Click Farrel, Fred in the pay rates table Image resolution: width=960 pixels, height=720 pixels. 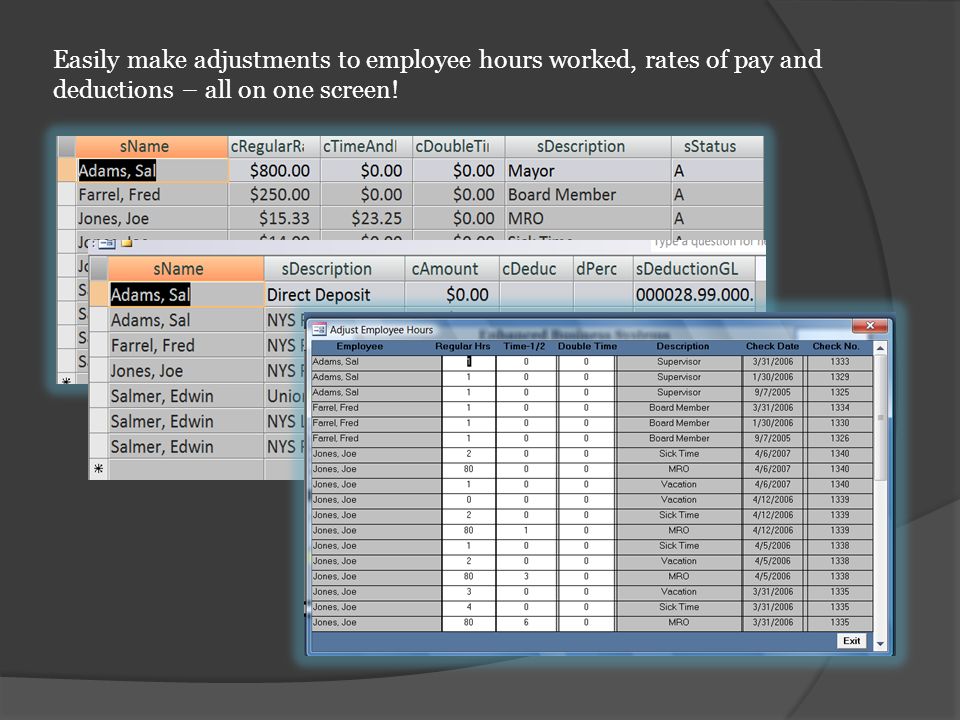(152, 195)
